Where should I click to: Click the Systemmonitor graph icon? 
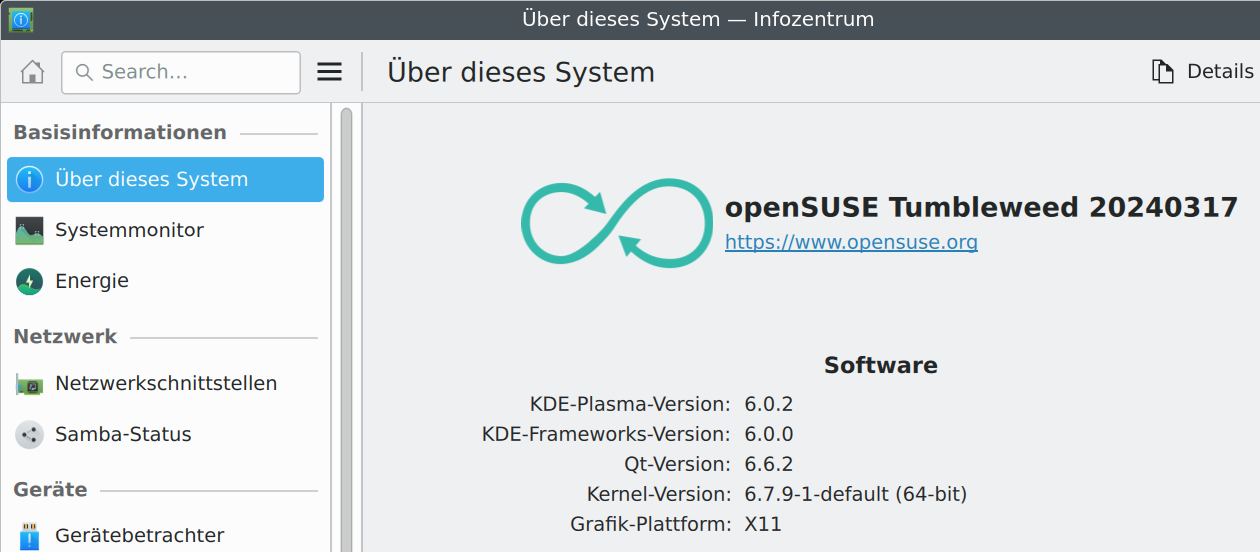30,231
